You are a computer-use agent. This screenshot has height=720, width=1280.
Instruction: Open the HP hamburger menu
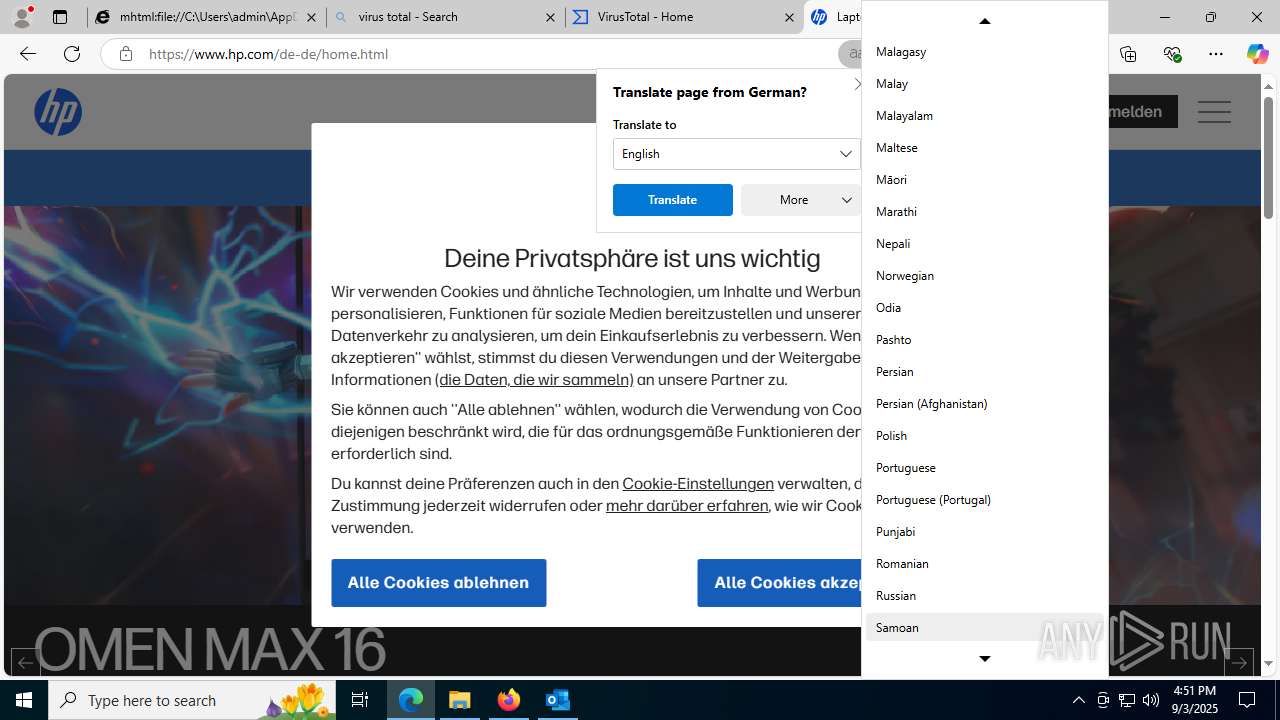(1214, 112)
